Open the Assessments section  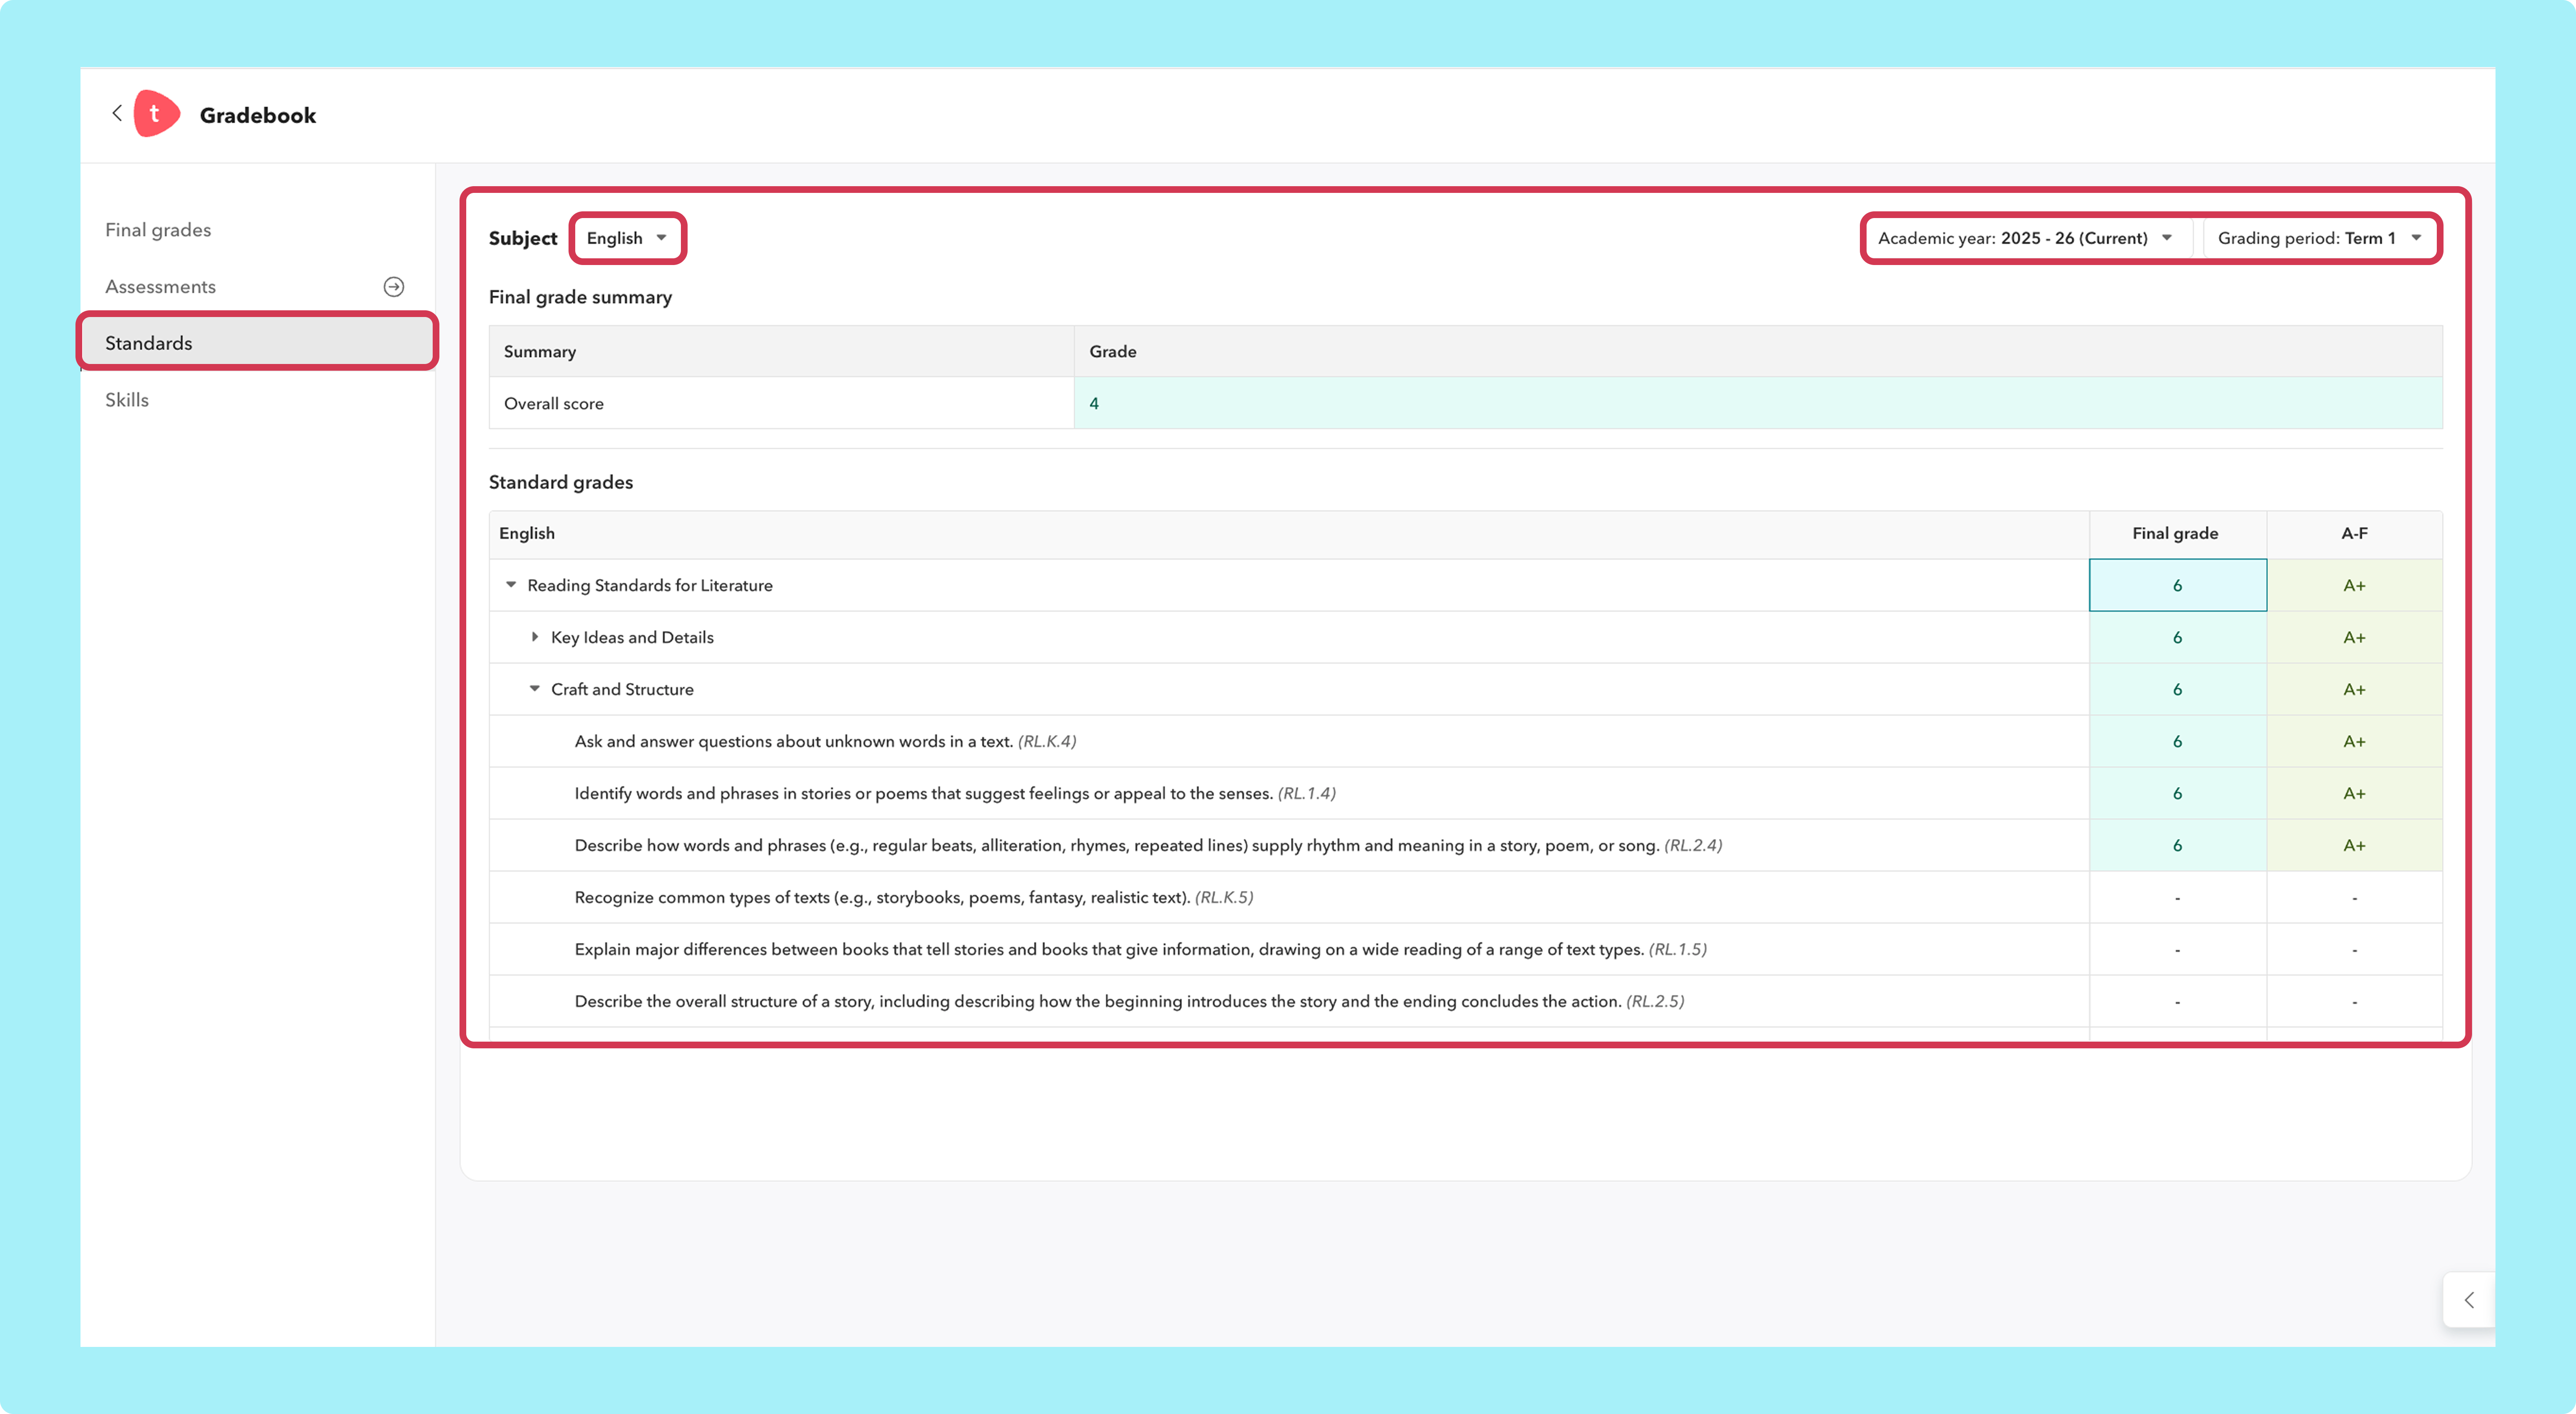click(160, 287)
